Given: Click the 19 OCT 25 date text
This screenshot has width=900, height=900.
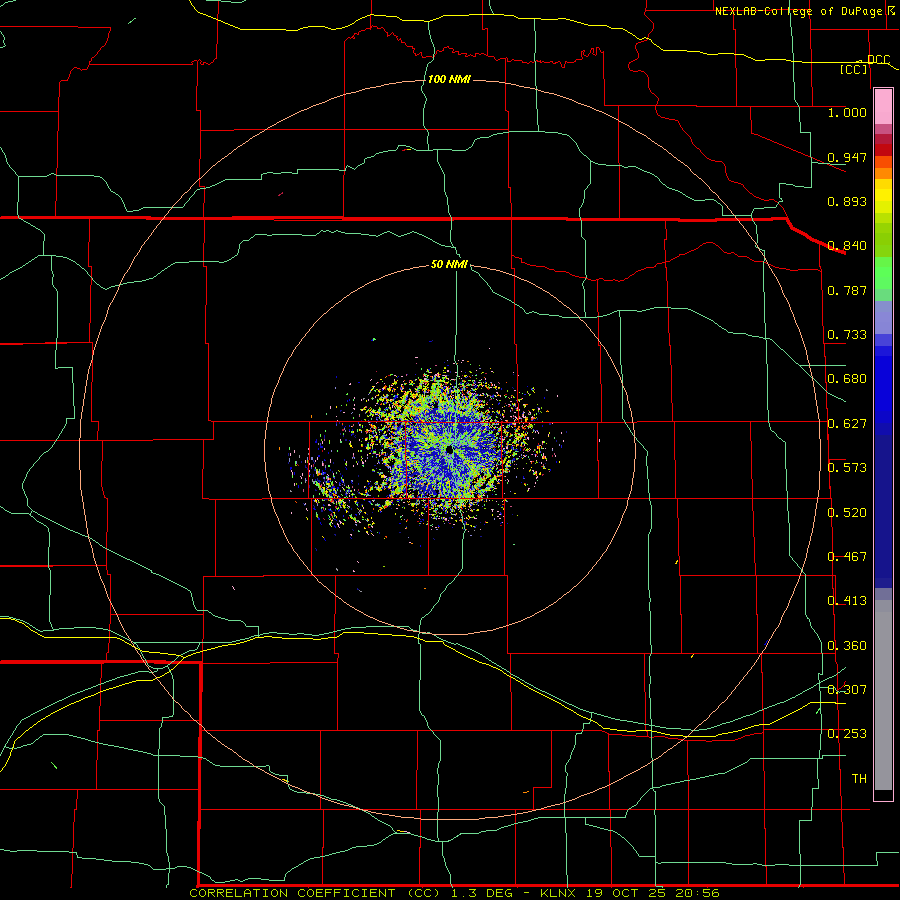Looking at the screenshot, I should click(x=626, y=893).
